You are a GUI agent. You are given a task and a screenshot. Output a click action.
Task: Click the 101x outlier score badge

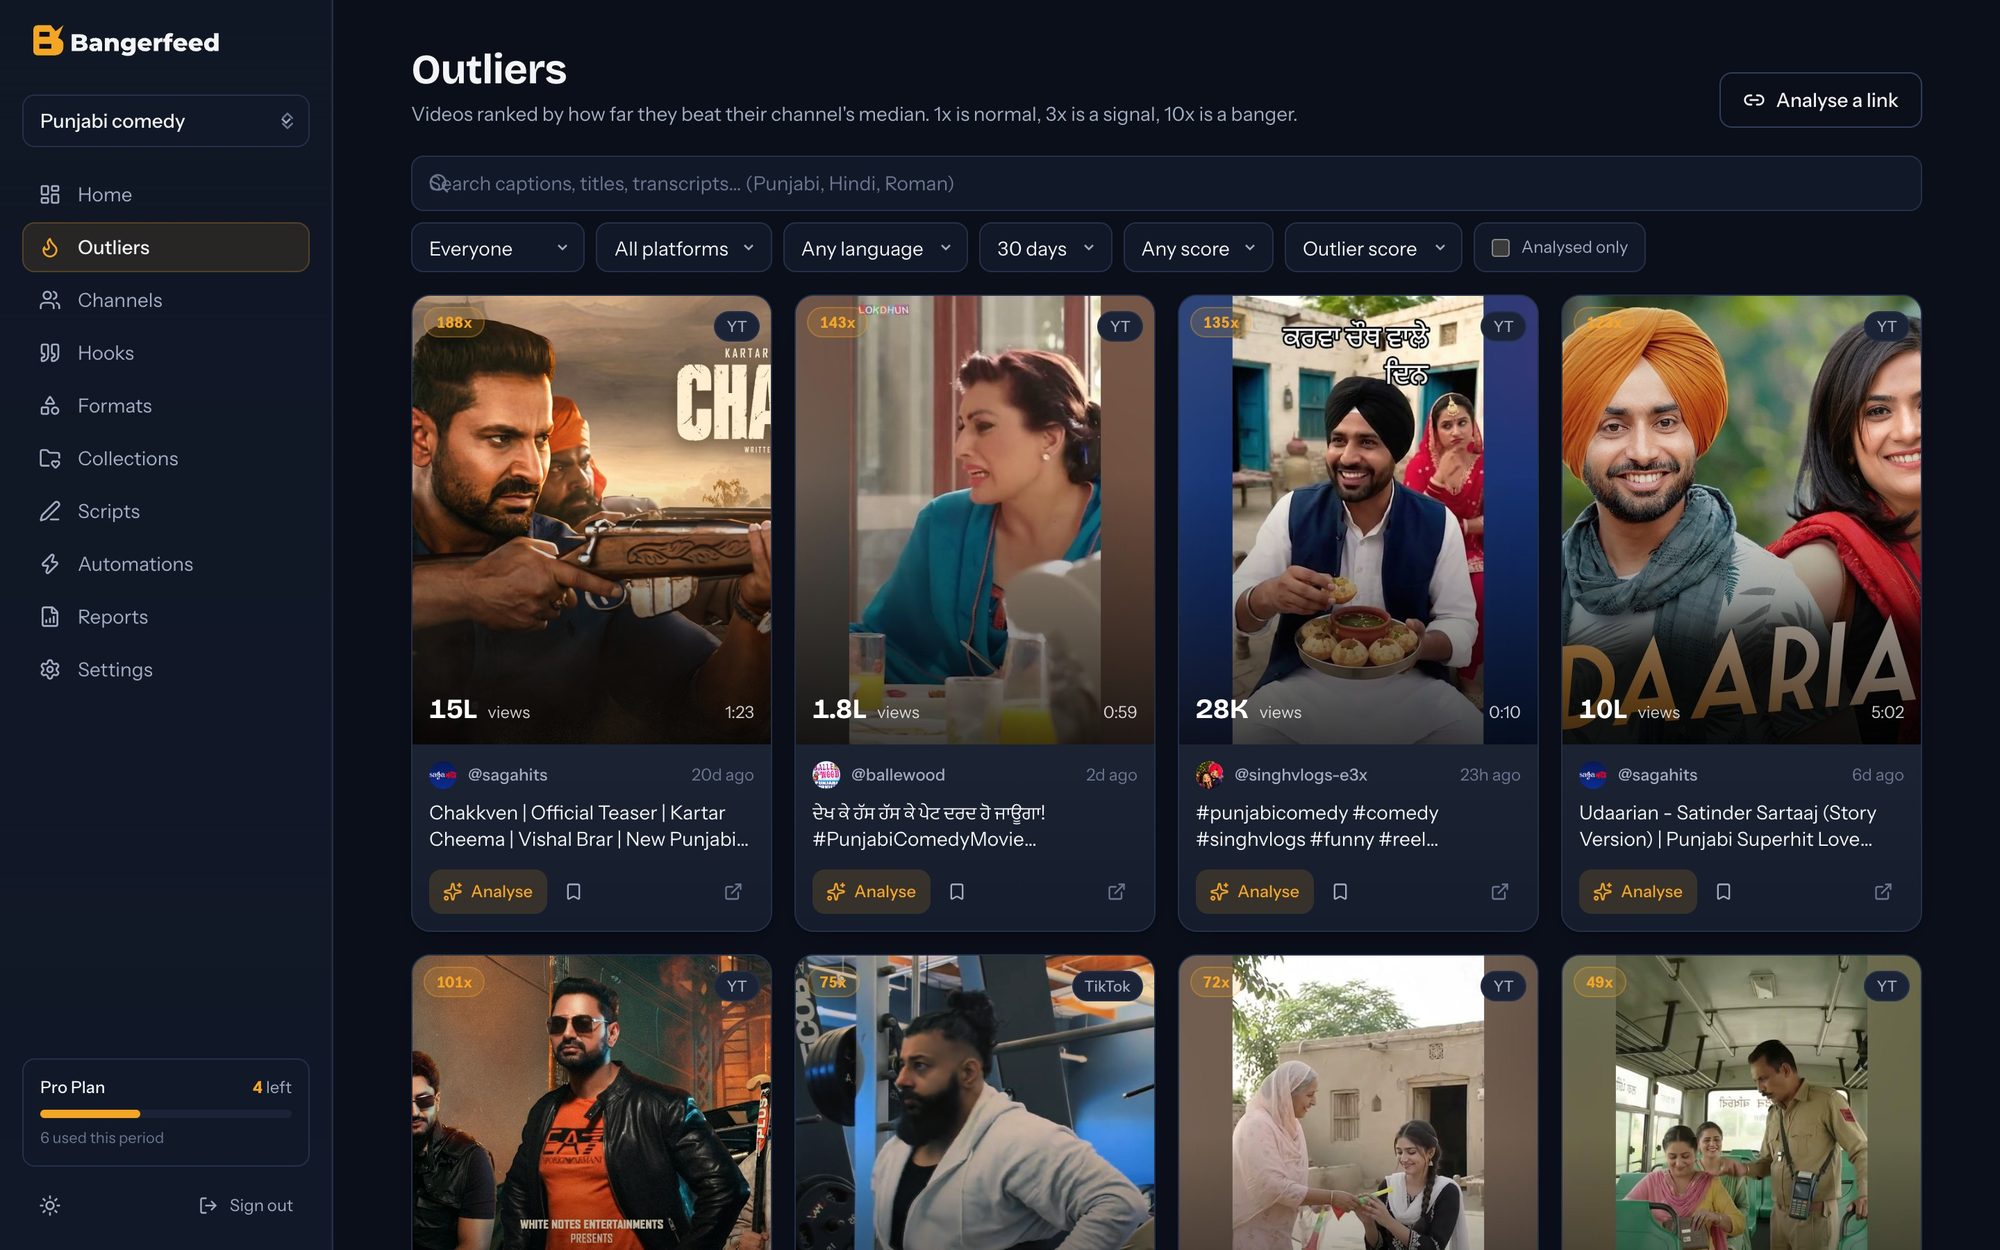tap(454, 982)
